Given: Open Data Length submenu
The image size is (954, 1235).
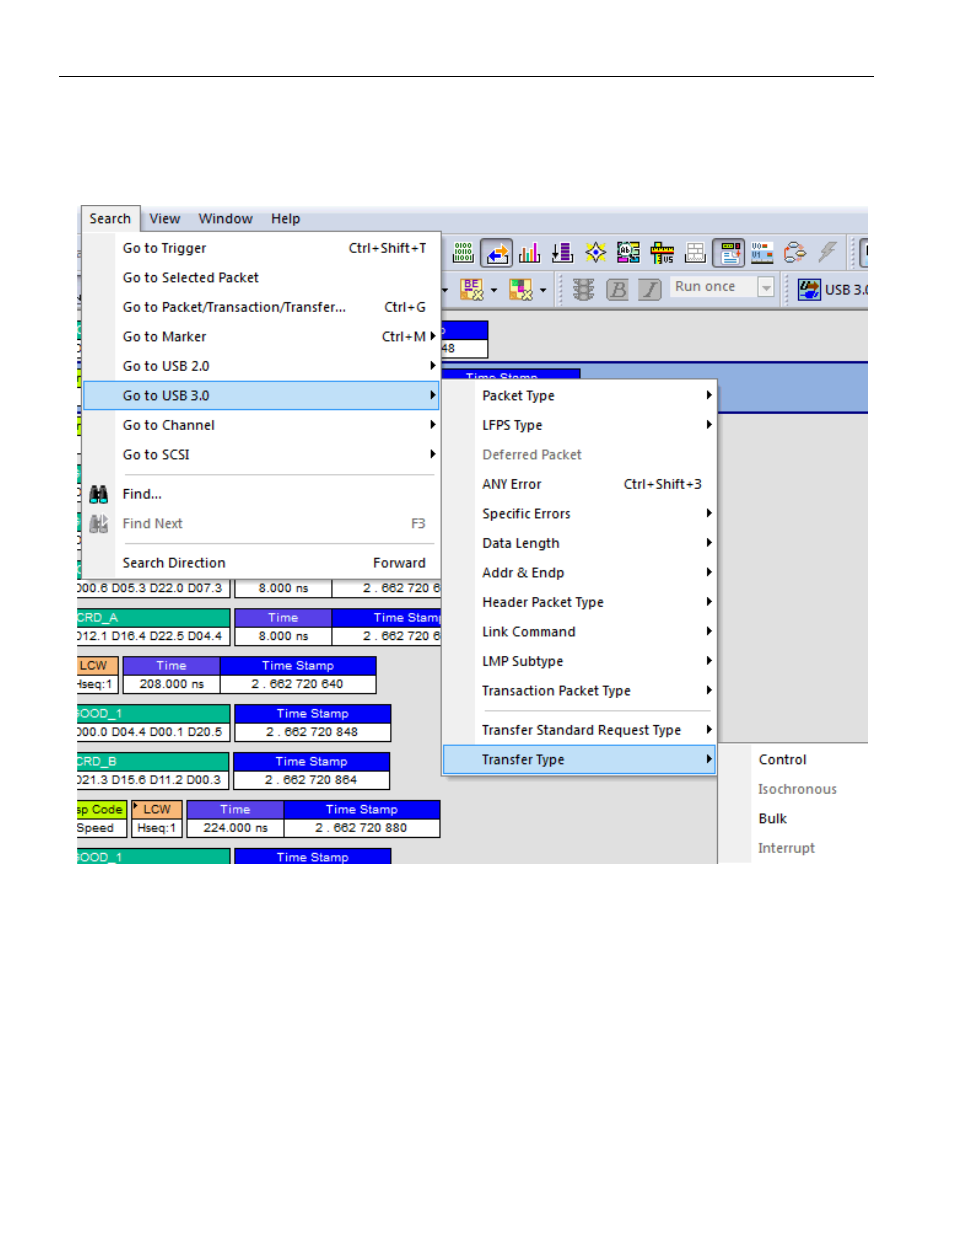Looking at the screenshot, I should pos(579,543).
